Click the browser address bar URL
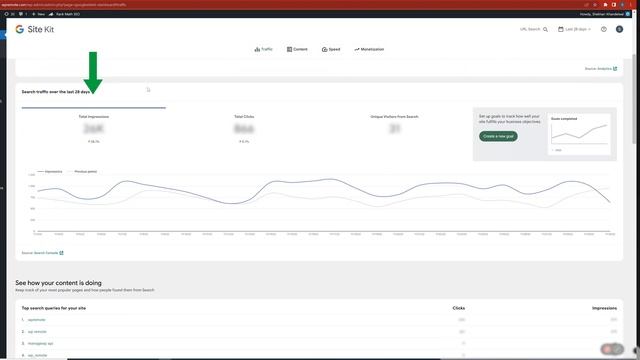Screen dimensions: 640x360 tap(65, 4)
